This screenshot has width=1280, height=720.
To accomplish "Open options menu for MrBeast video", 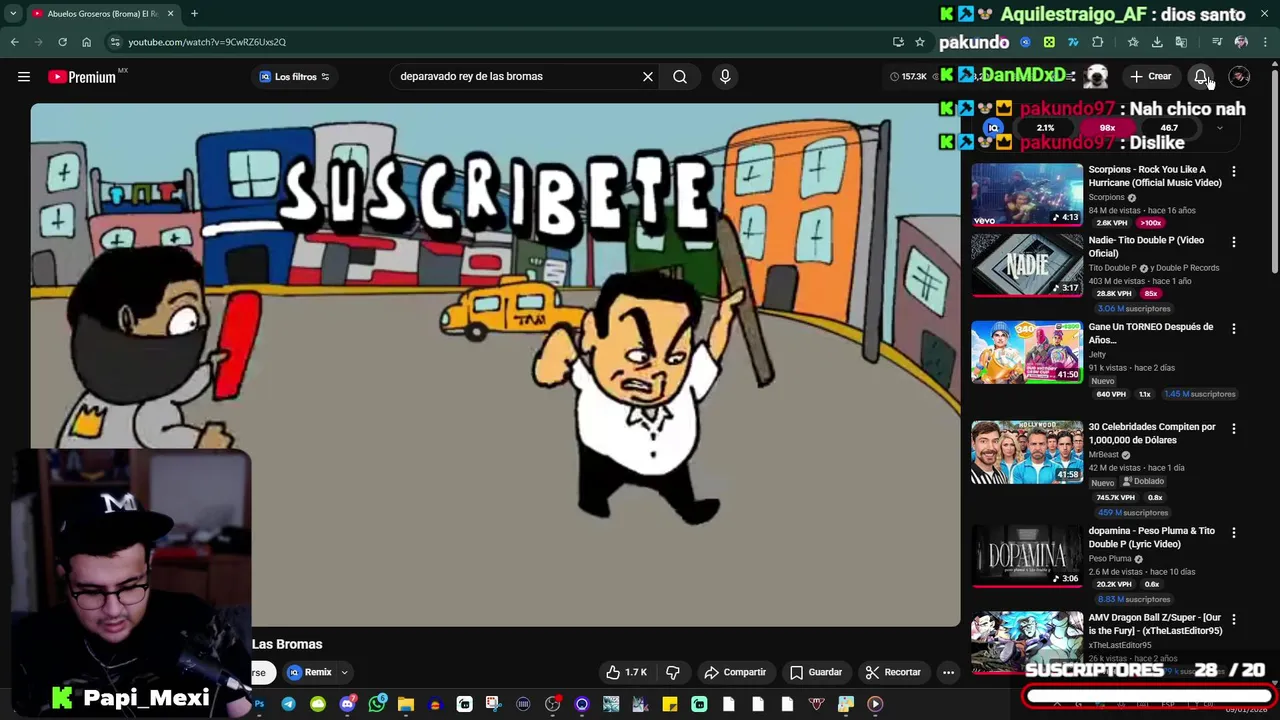I will (x=1233, y=428).
